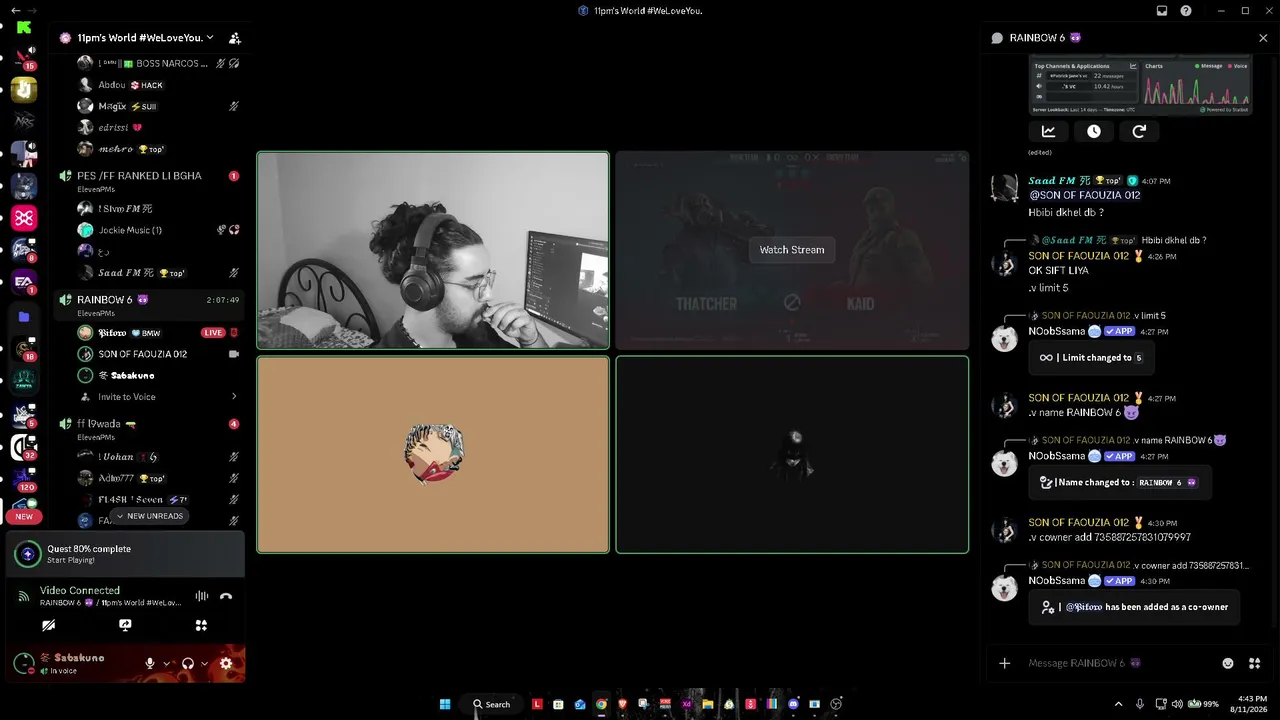1280x720 pixels.
Task: Deafen audio with headphones button
Action: [x=188, y=663]
